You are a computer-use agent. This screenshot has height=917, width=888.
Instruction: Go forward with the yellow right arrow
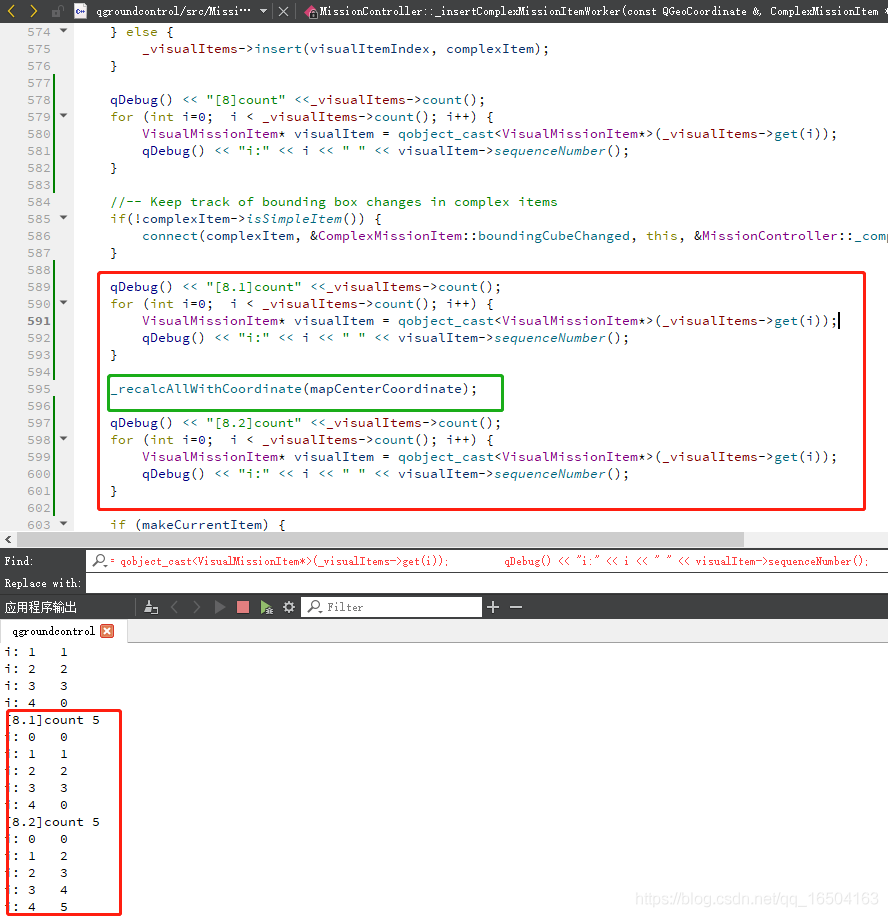pyautogui.click(x=33, y=11)
